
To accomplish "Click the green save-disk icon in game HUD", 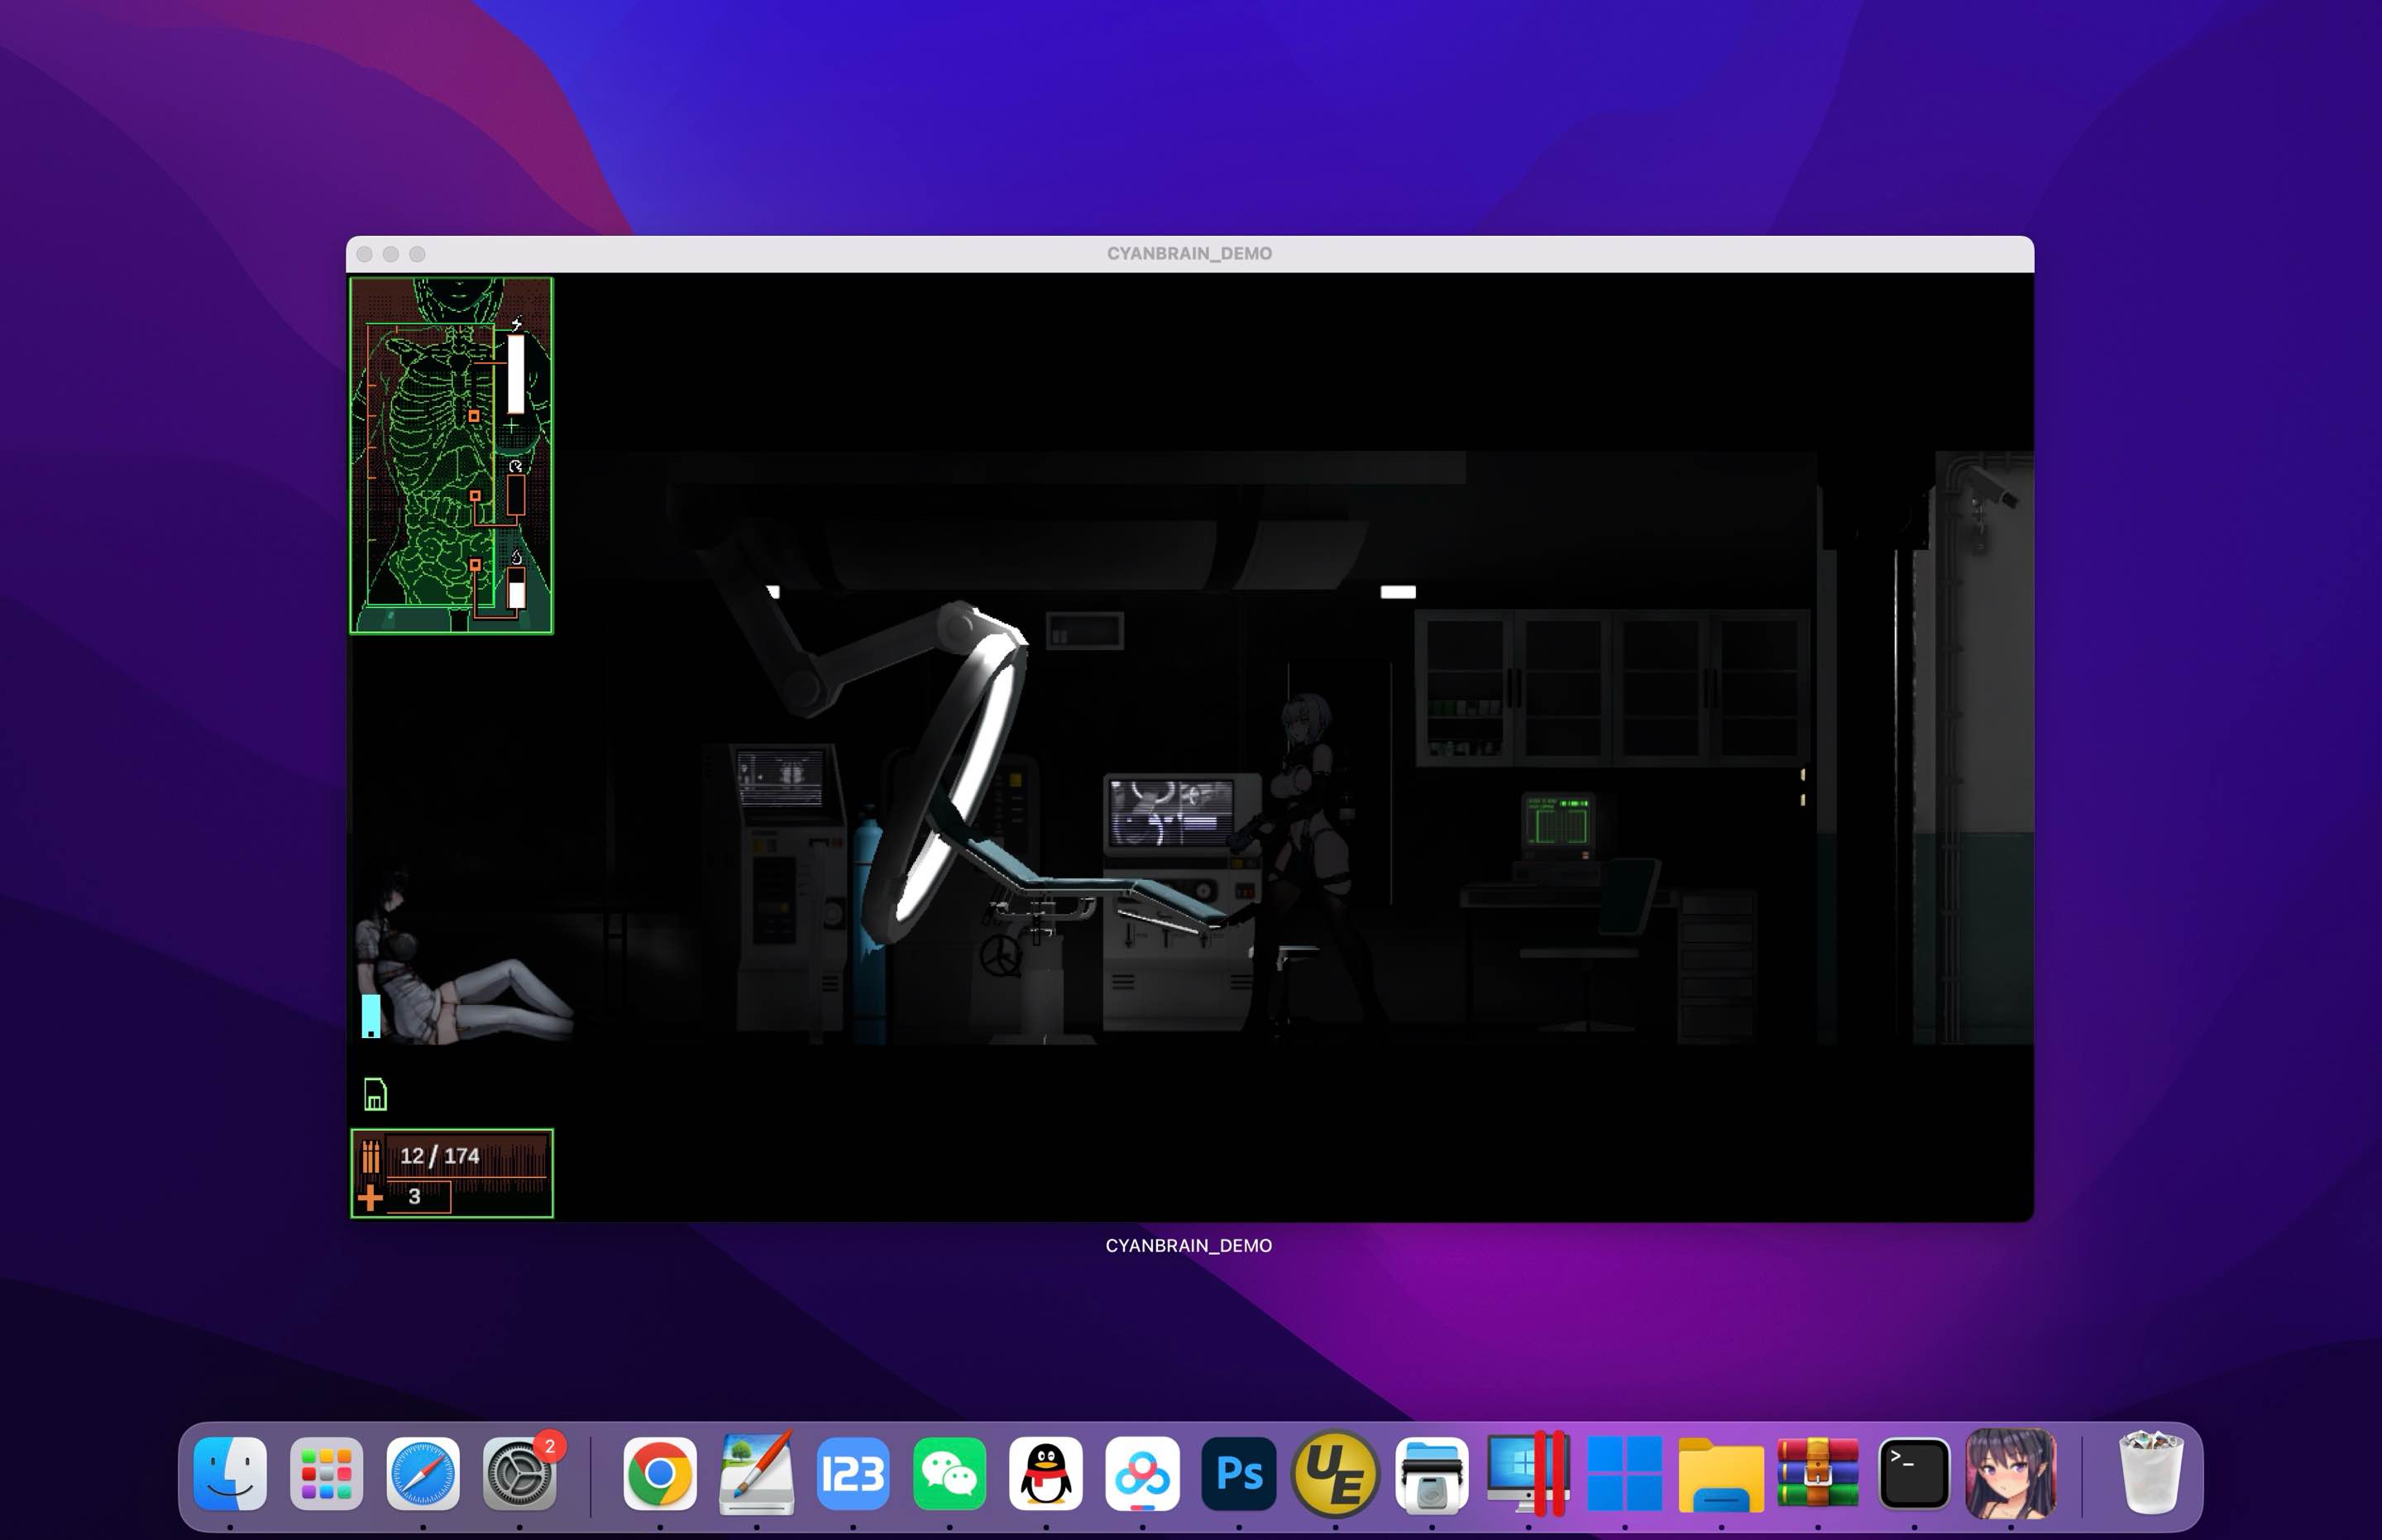I will [x=375, y=1094].
